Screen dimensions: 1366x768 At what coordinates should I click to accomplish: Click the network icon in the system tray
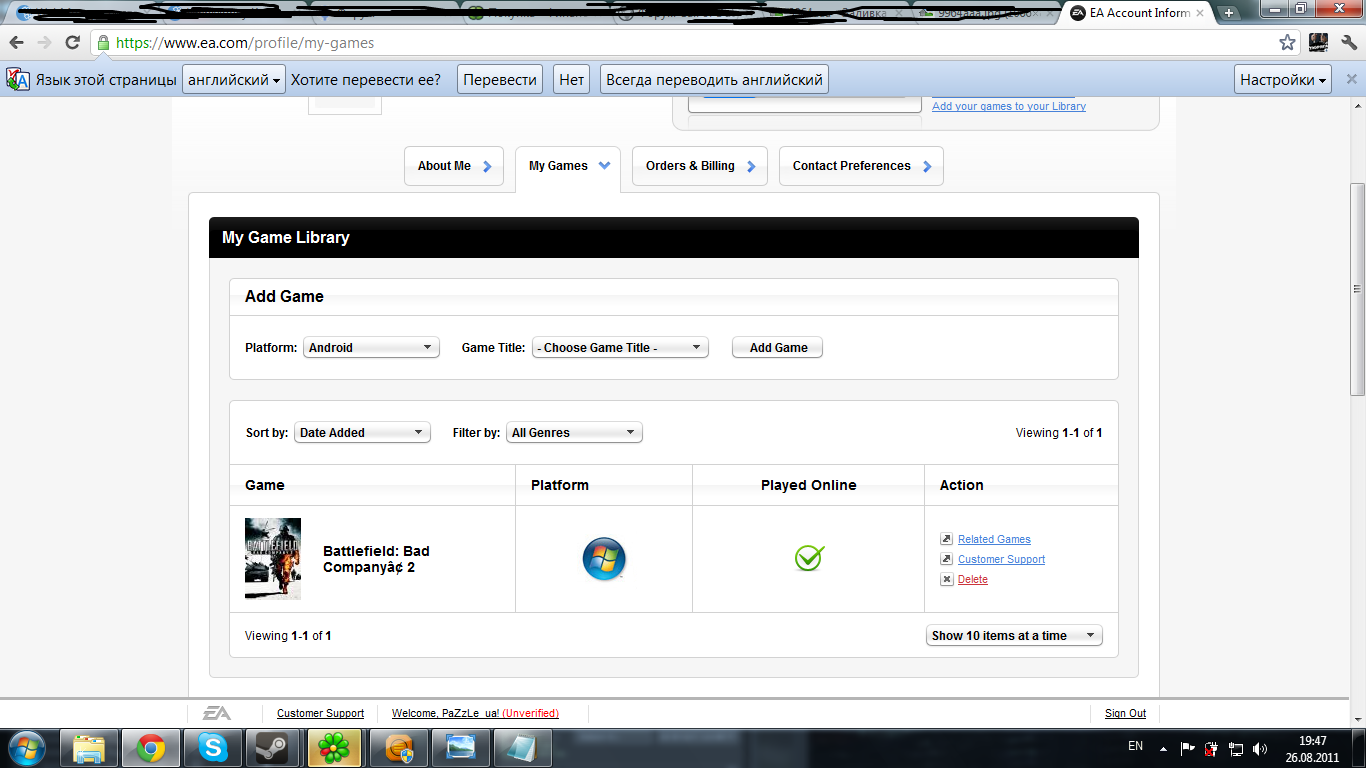(1236, 748)
